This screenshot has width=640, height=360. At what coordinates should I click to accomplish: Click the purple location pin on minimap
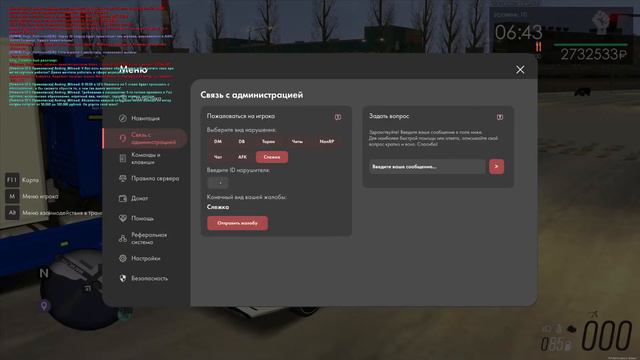[x=44, y=305]
